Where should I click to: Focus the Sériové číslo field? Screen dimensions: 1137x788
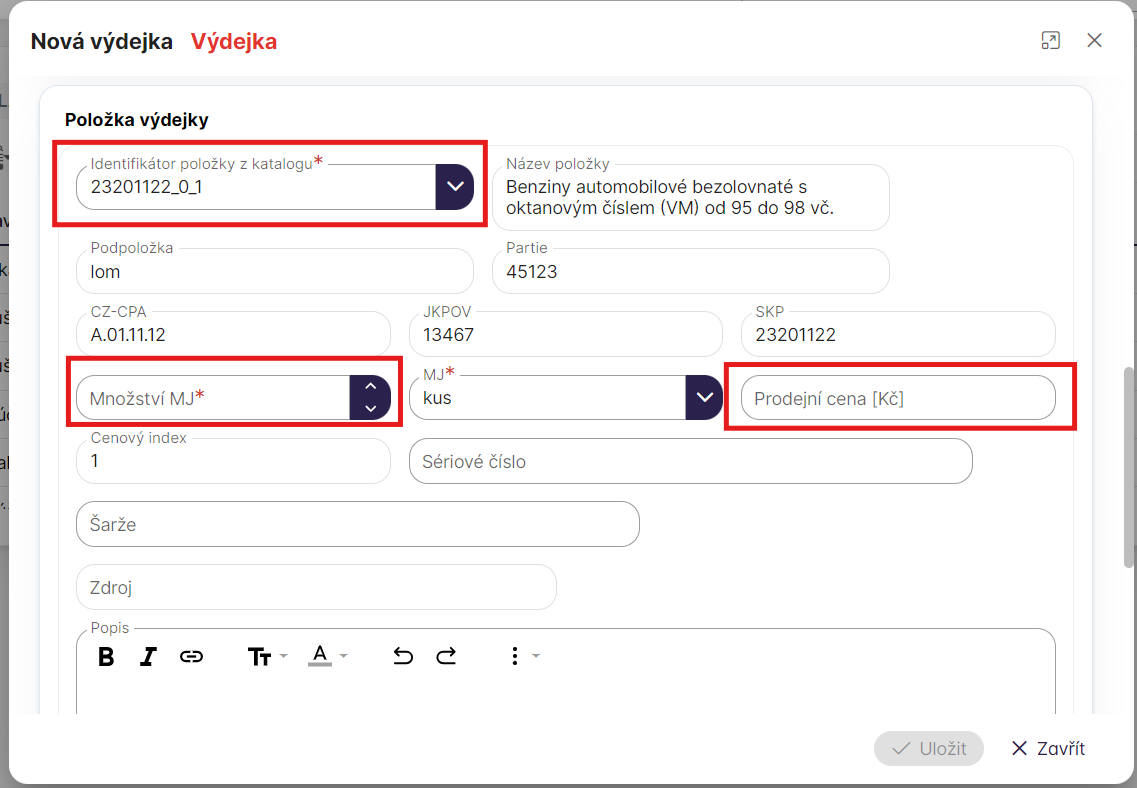690,462
